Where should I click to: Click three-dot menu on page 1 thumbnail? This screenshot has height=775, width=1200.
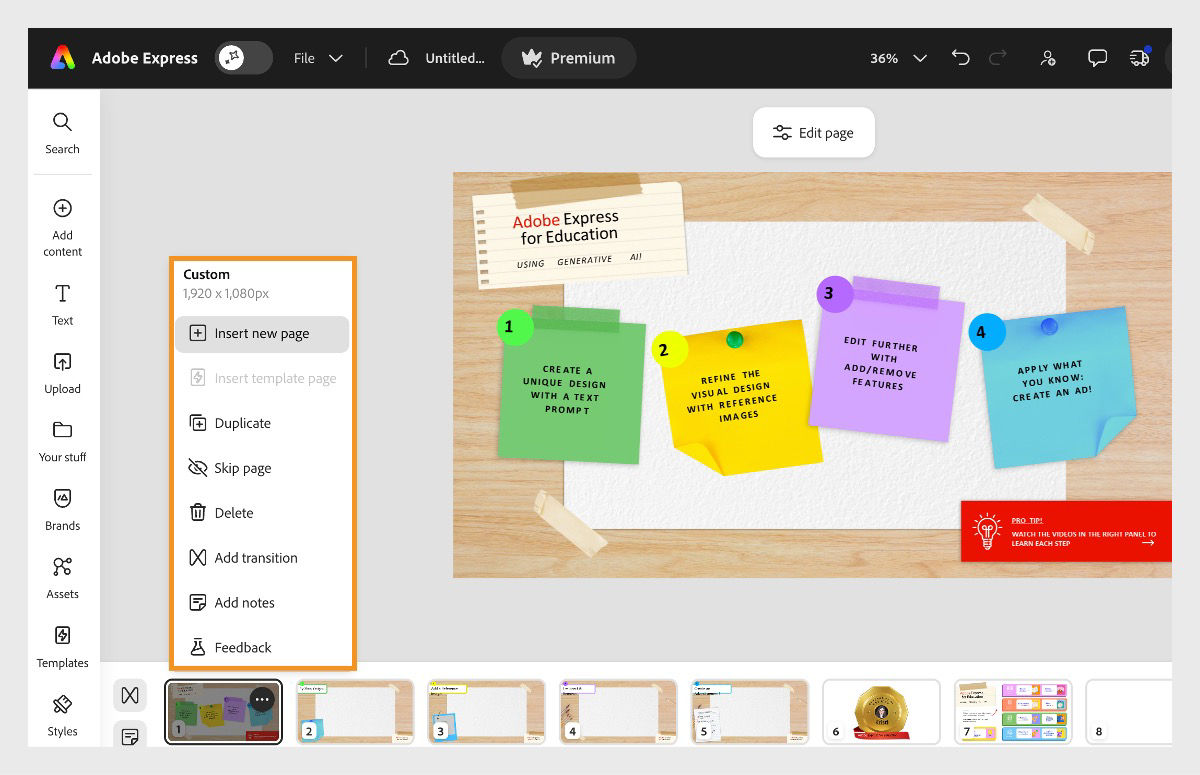click(262, 699)
